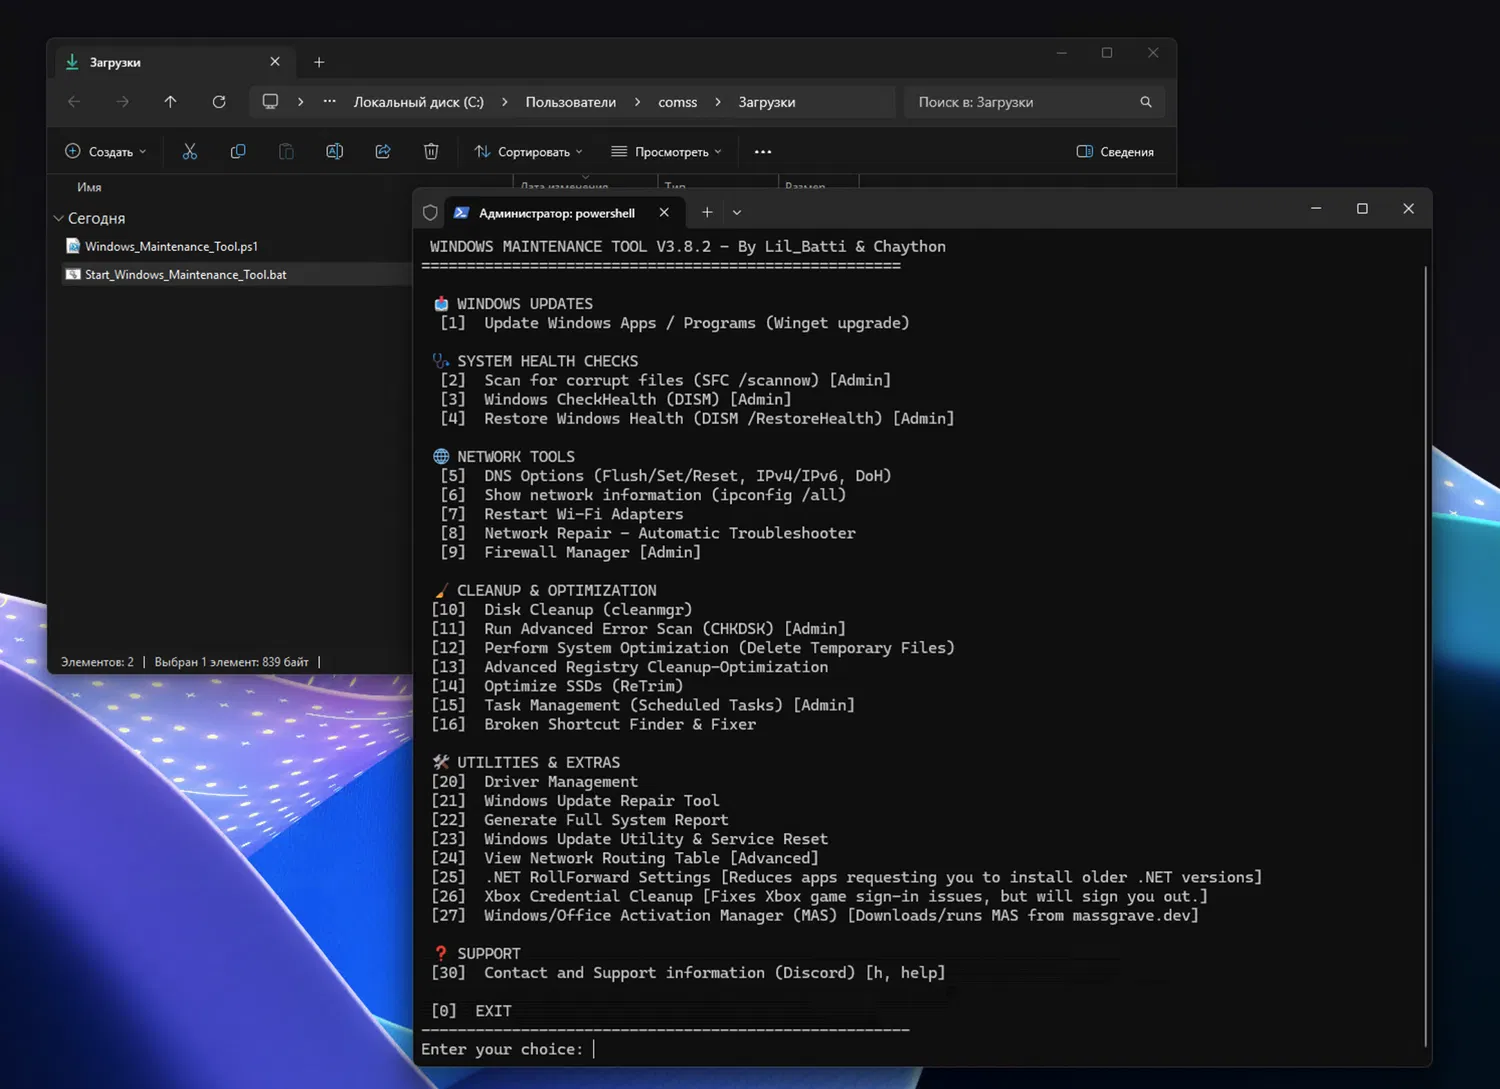Switch to the Загрузки tab in File Explorer
The image size is (1500, 1089).
click(175, 62)
